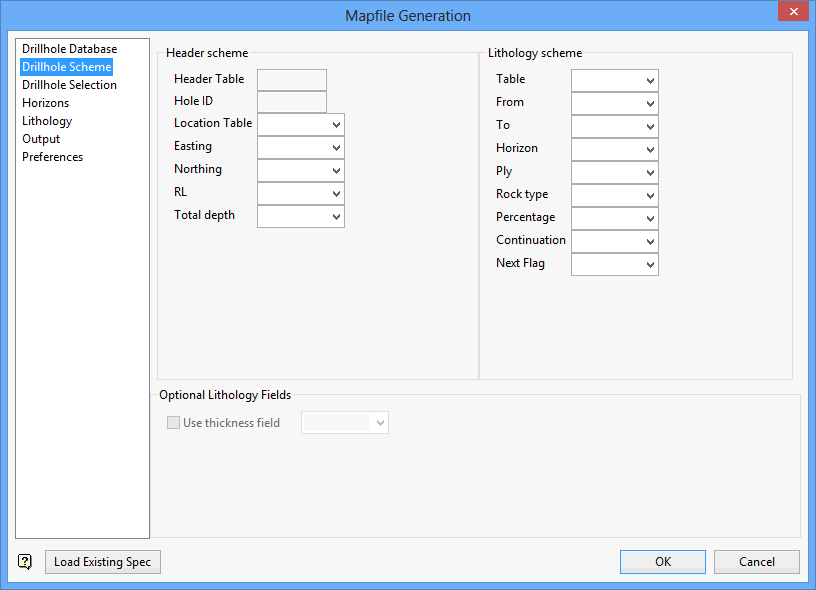This screenshot has width=816, height=590.
Task: Confirm with the OK button
Action: pos(662,562)
